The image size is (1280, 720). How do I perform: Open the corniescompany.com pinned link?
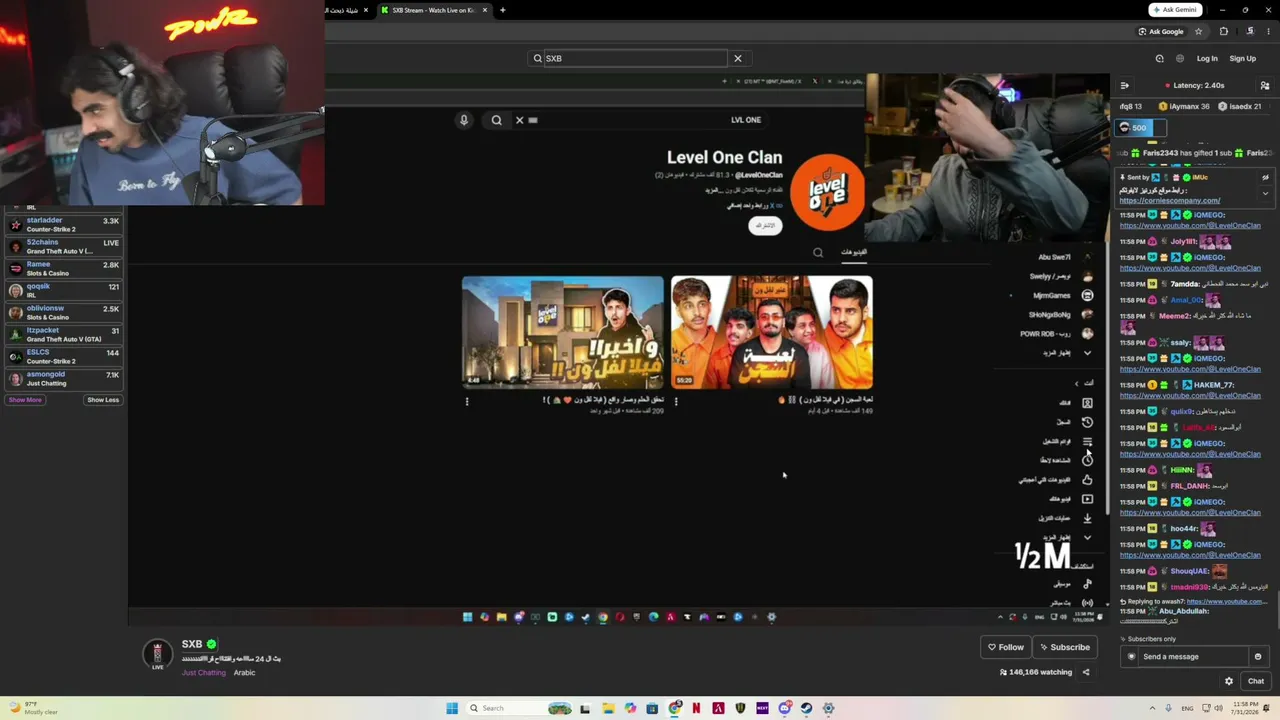coord(1170,200)
